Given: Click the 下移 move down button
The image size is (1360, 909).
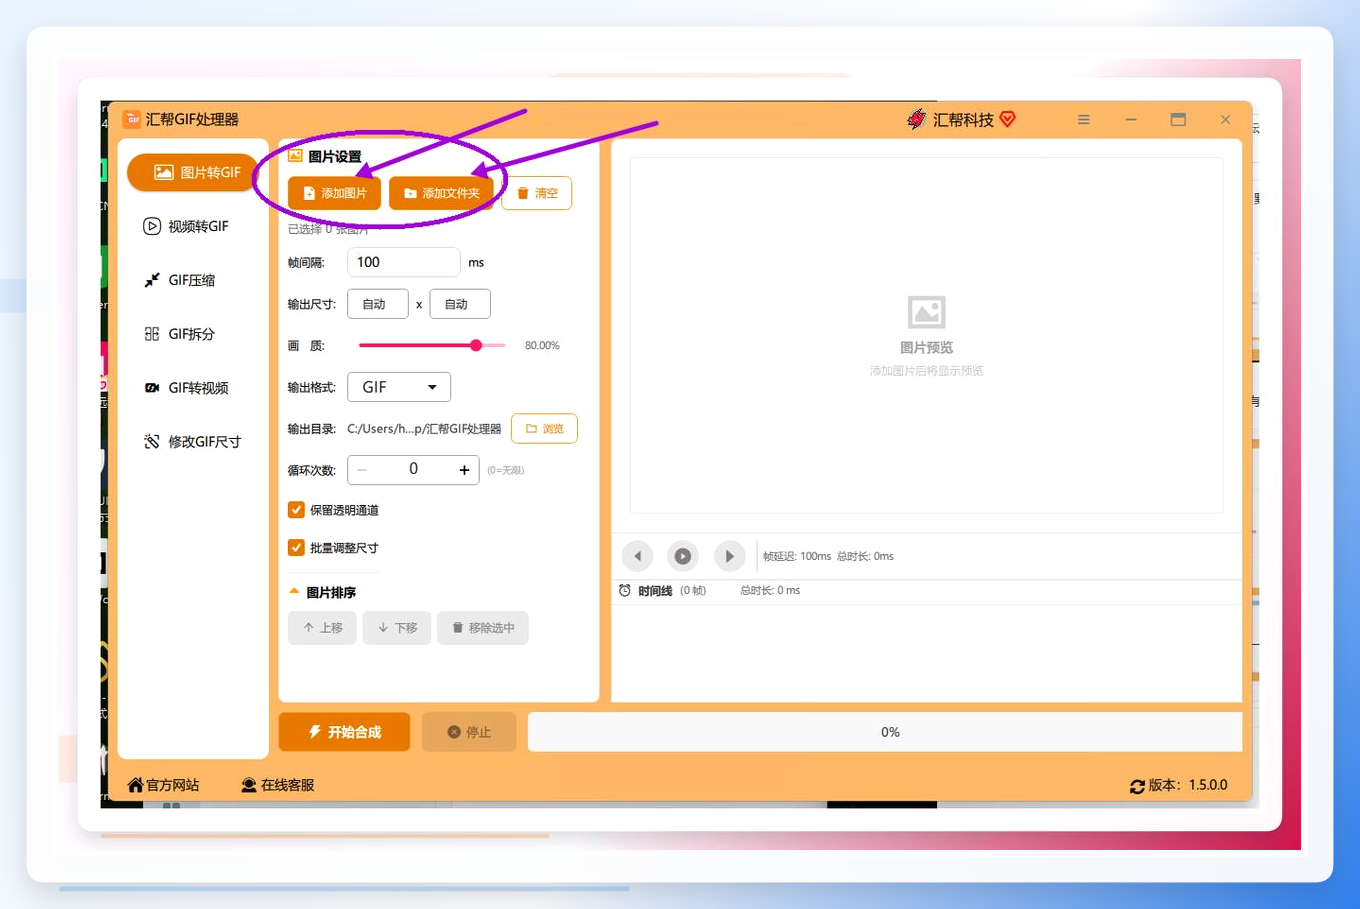Looking at the screenshot, I should coord(397,628).
